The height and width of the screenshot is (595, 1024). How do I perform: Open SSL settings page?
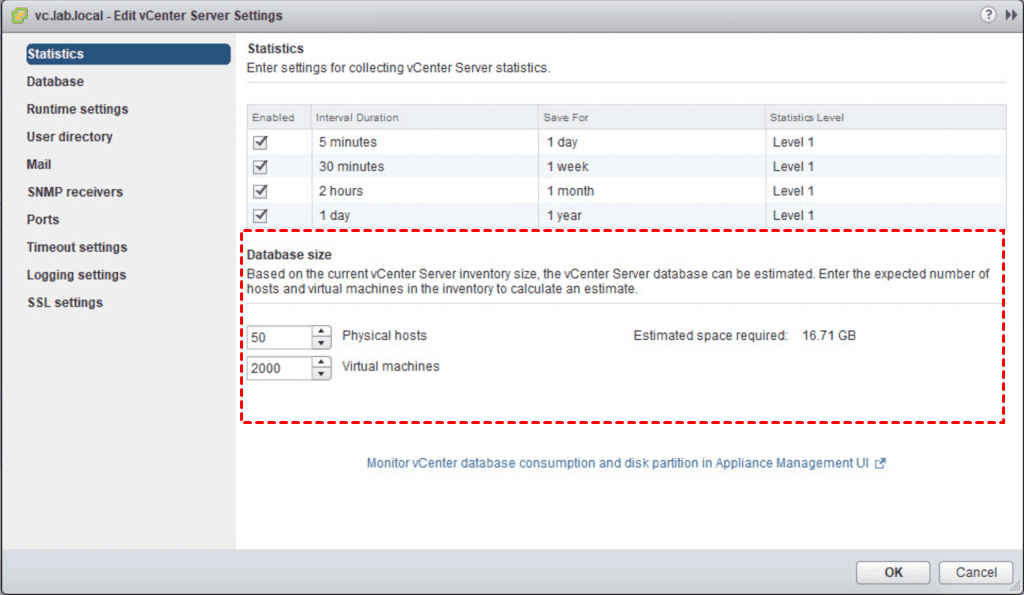[65, 302]
